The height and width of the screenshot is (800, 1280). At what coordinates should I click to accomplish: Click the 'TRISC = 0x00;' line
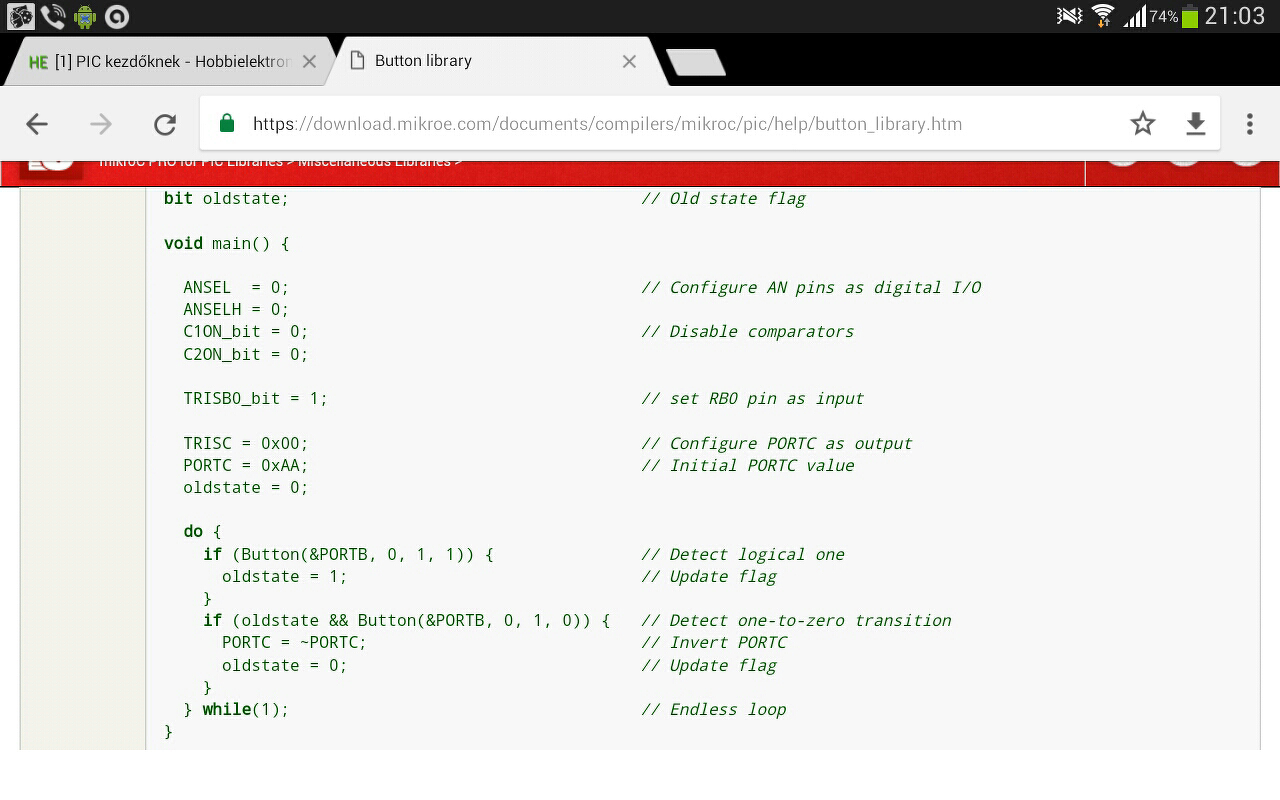pyautogui.click(x=246, y=443)
